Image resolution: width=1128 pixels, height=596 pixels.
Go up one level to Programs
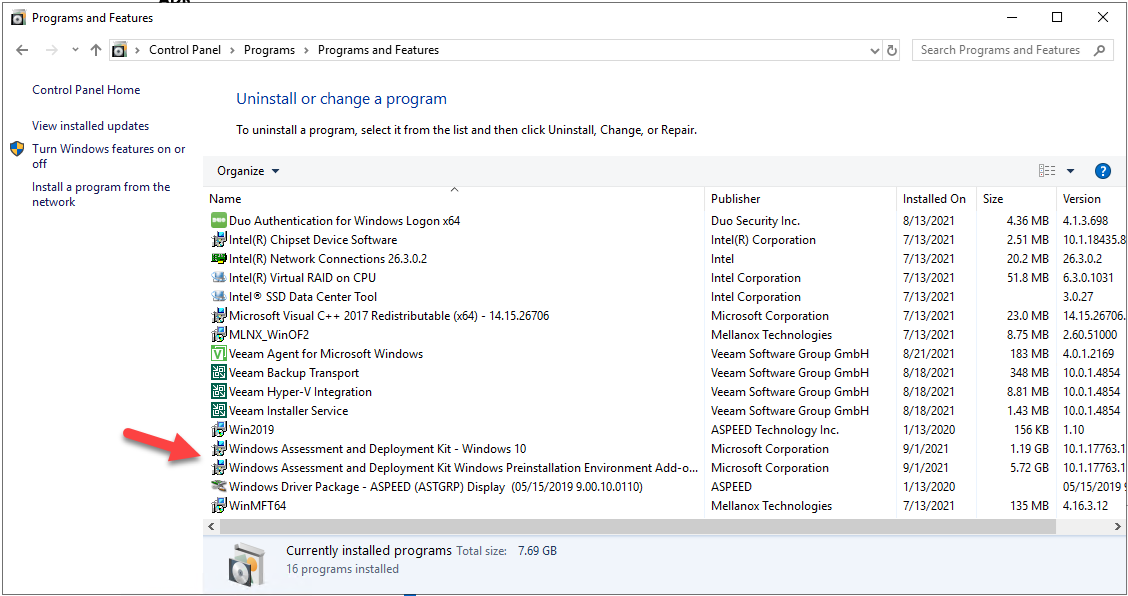96,50
